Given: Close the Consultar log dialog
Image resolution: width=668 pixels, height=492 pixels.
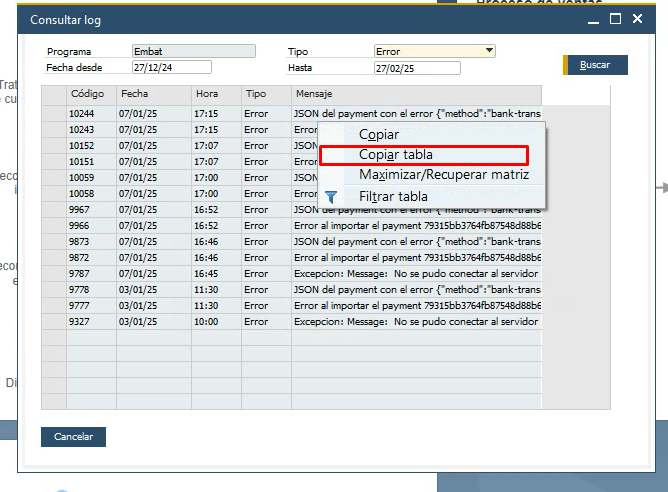Looking at the screenshot, I should point(637,18).
